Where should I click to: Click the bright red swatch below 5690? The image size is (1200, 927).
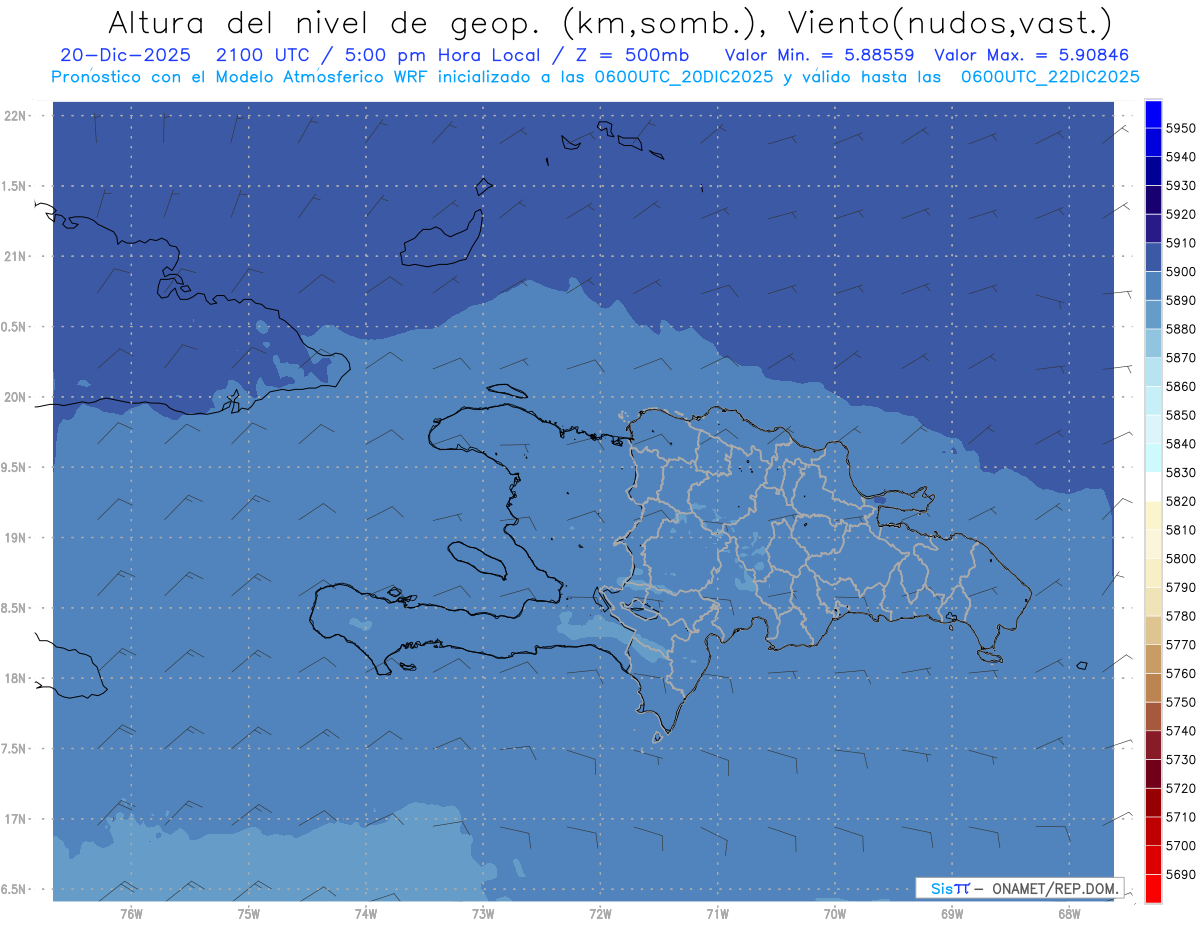[x=1153, y=888]
